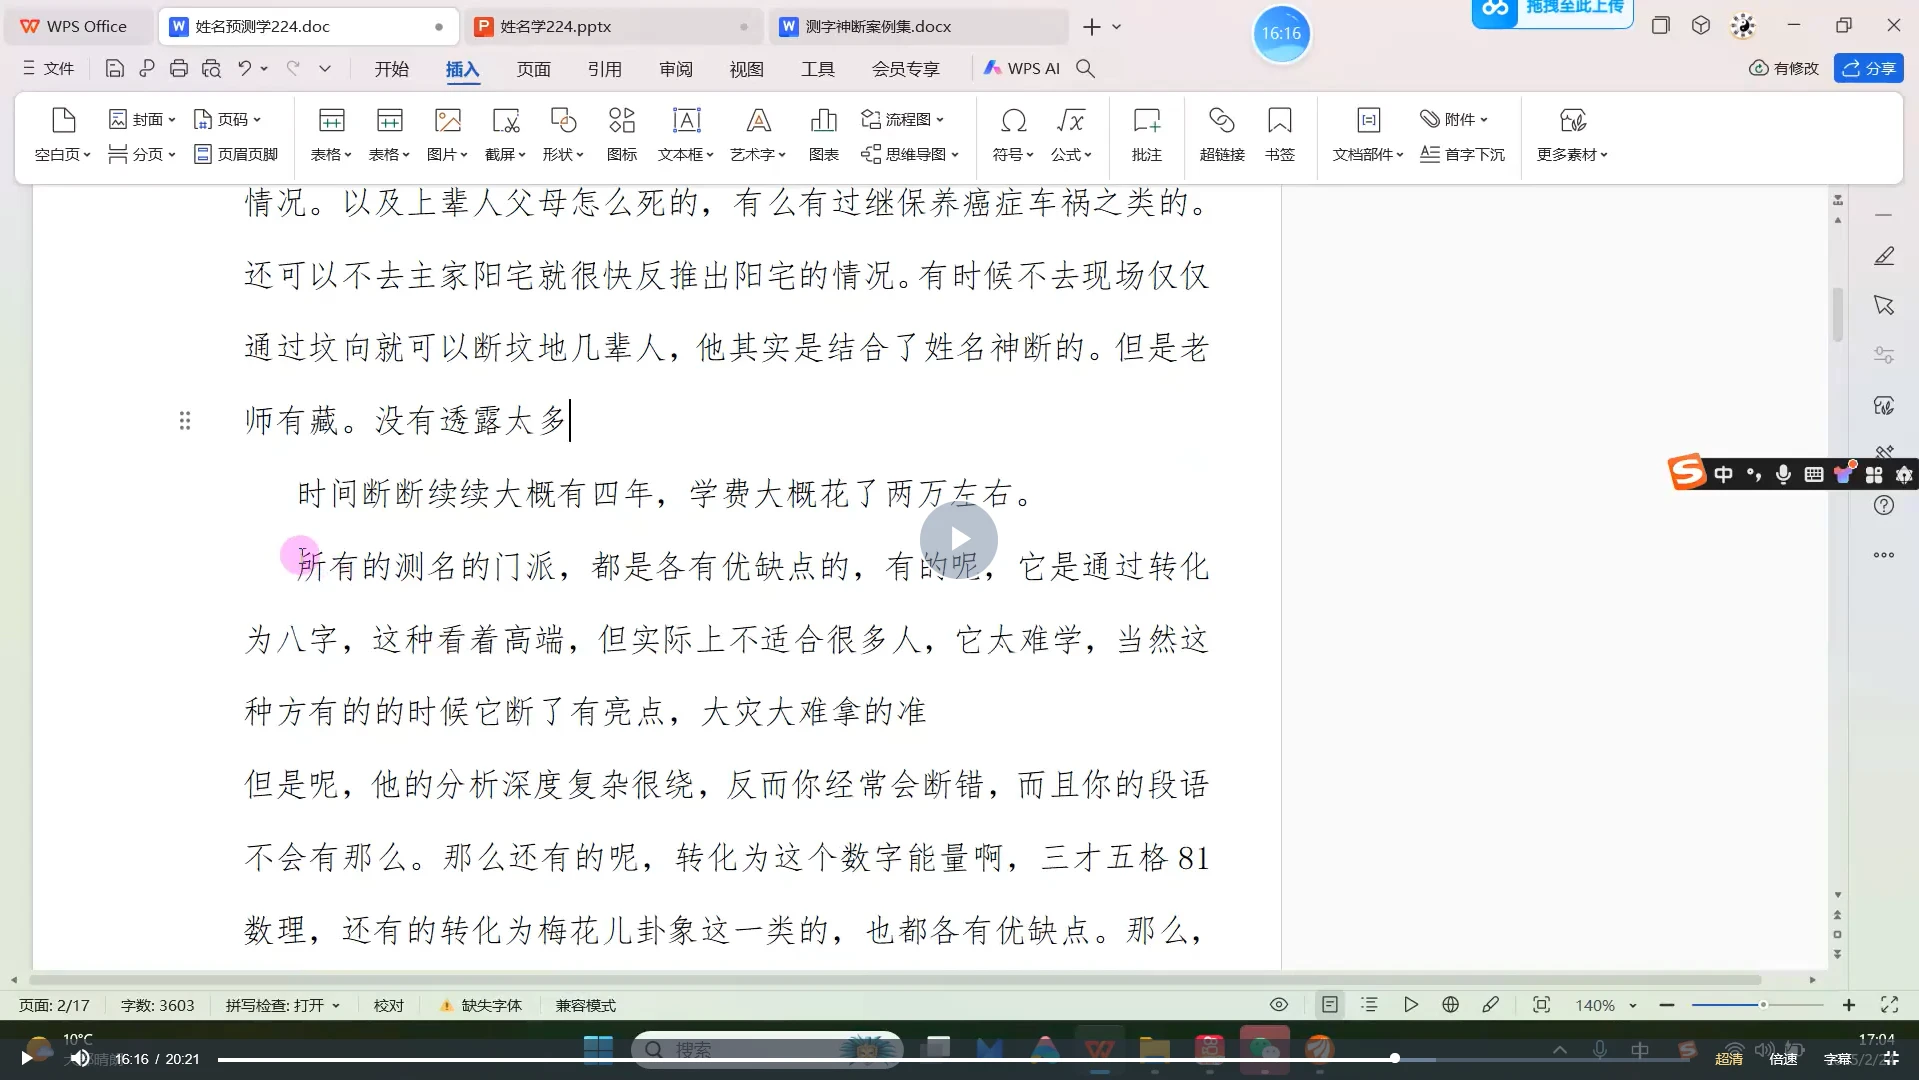Open the 140% zoom level dropdown
1919x1080 pixels.
click(x=1606, y=1005)
